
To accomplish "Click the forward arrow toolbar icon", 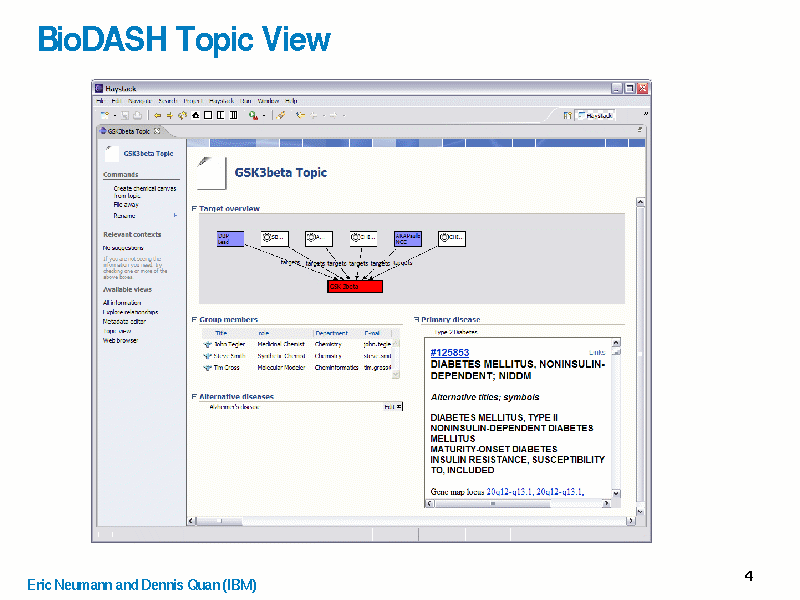I will pyautogui.click(x=169, y=115).
